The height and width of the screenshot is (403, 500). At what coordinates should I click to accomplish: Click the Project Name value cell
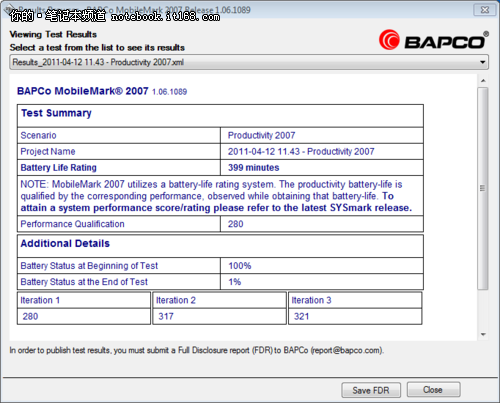coord(322,152)
